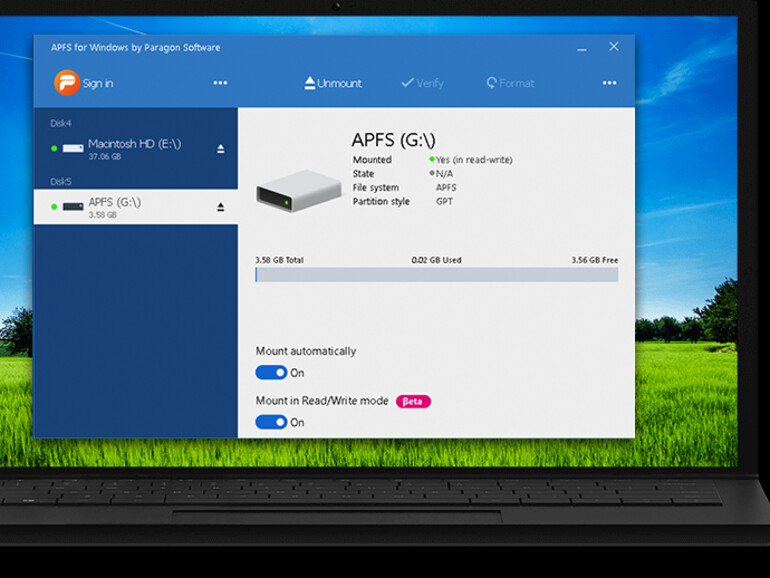The image size is (770, 578).
Task: Click the 'N/A' state value
Action: tap(444, 173)
